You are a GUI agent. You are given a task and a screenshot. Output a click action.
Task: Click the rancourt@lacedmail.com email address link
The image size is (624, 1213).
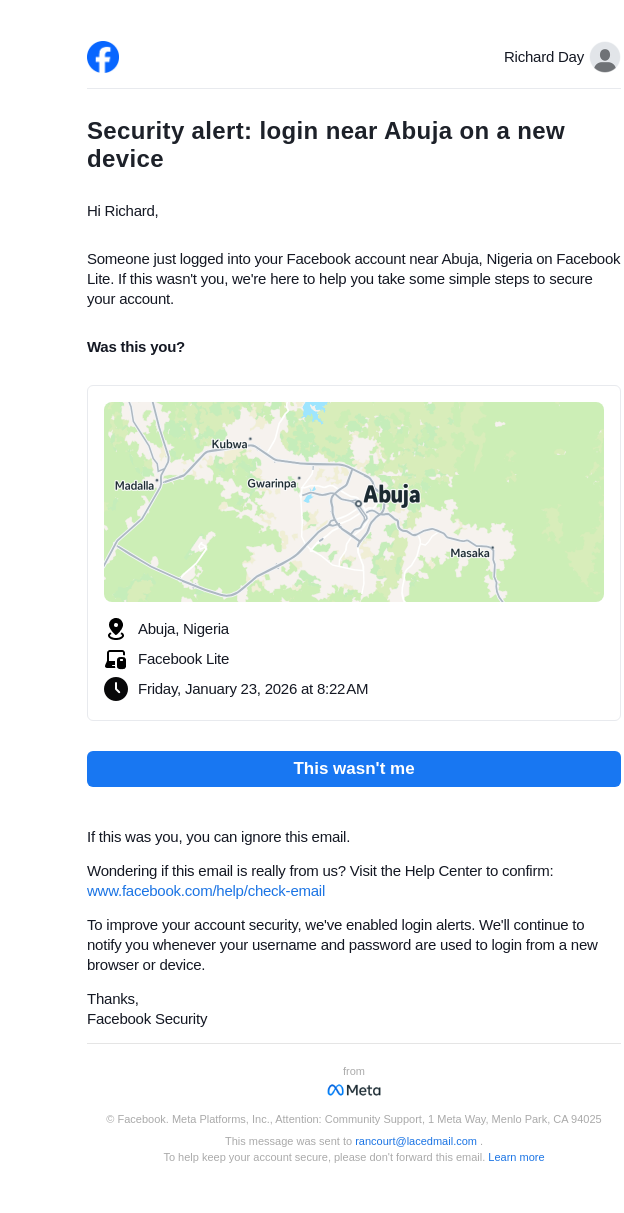pos(416,1141)
